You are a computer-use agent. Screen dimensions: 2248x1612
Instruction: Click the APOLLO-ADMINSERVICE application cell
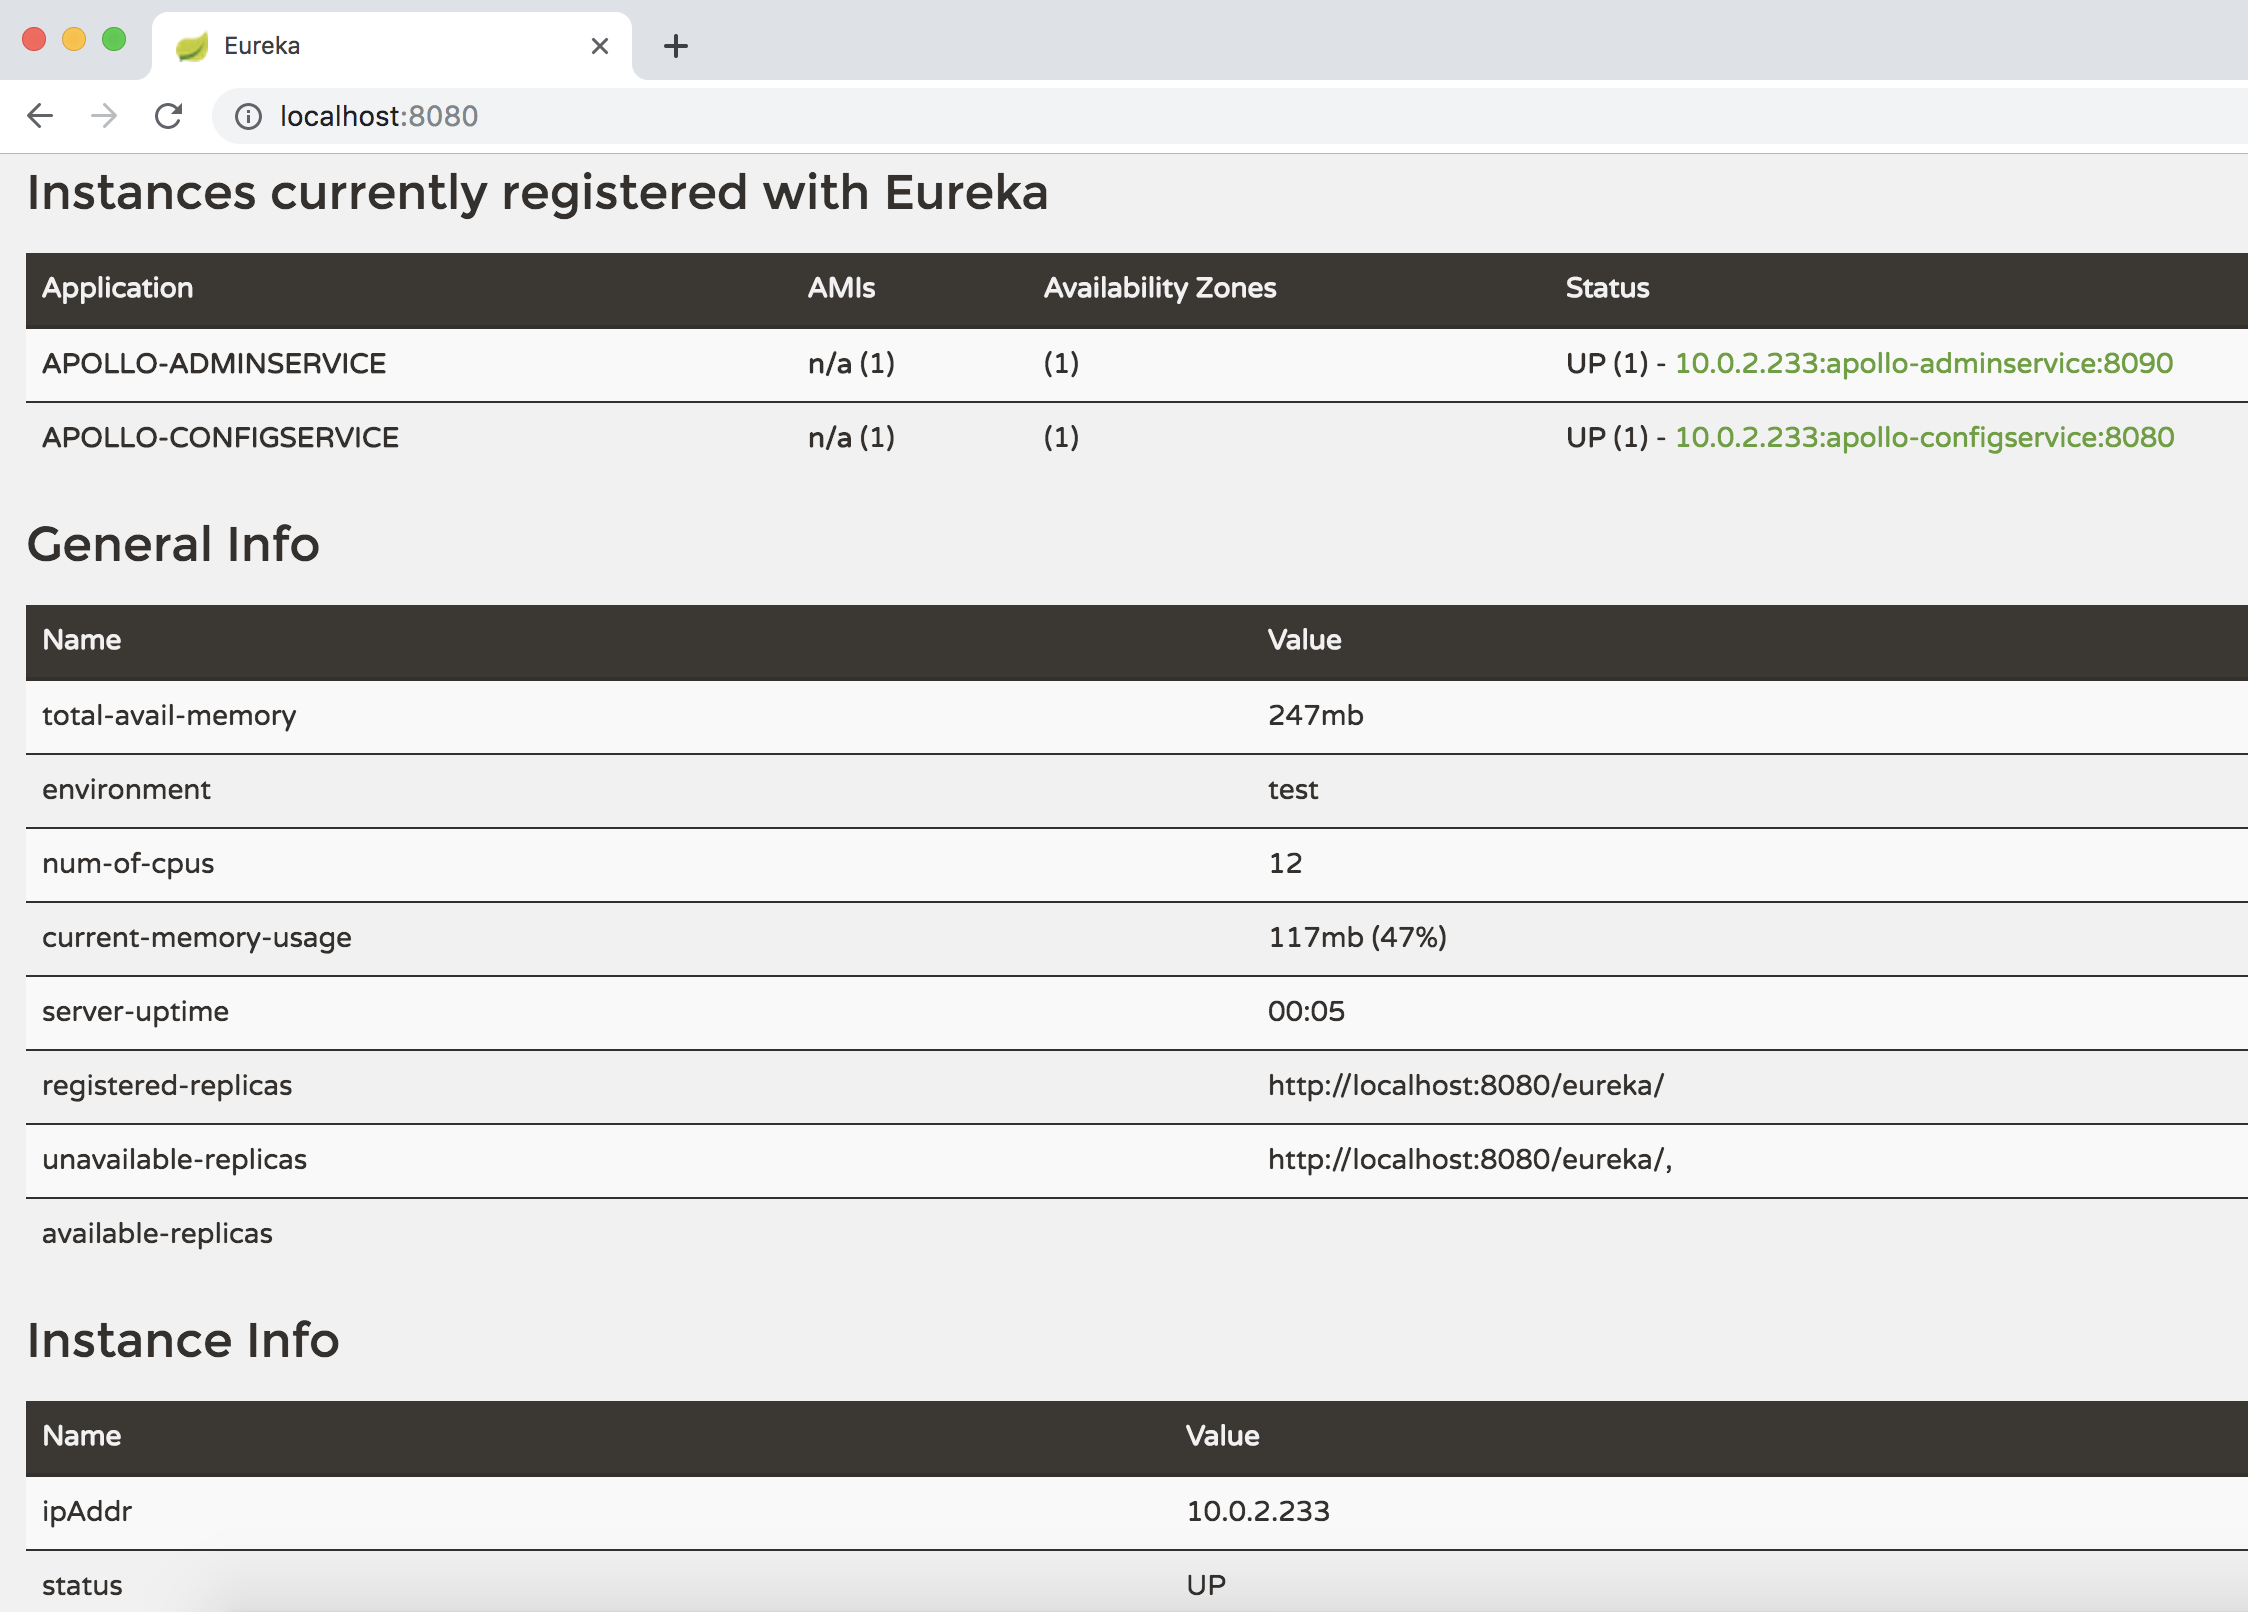pyautogui.click(x=214, y=363)
